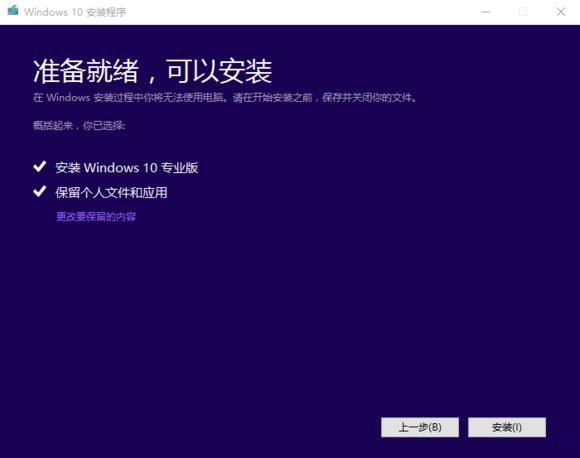Click the notice starting with 在 Windows 安装过程中
The height and width of the screenshot is (458, 580).
[225, 98]
